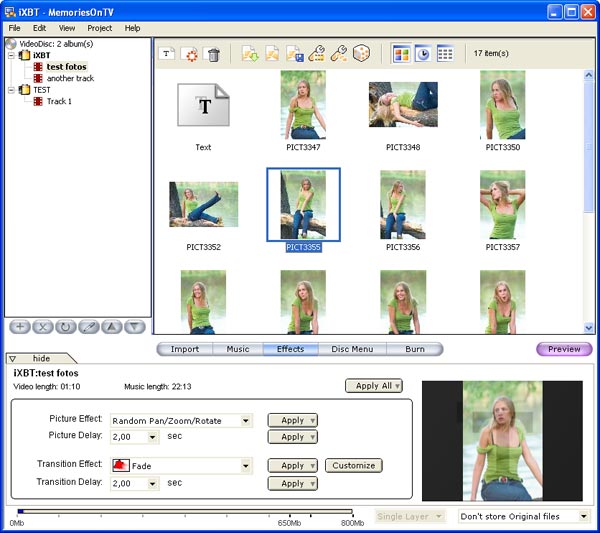Click the trash can delete icon
Viewport: 600px width, 533px height.
click(x=212, y=54)
